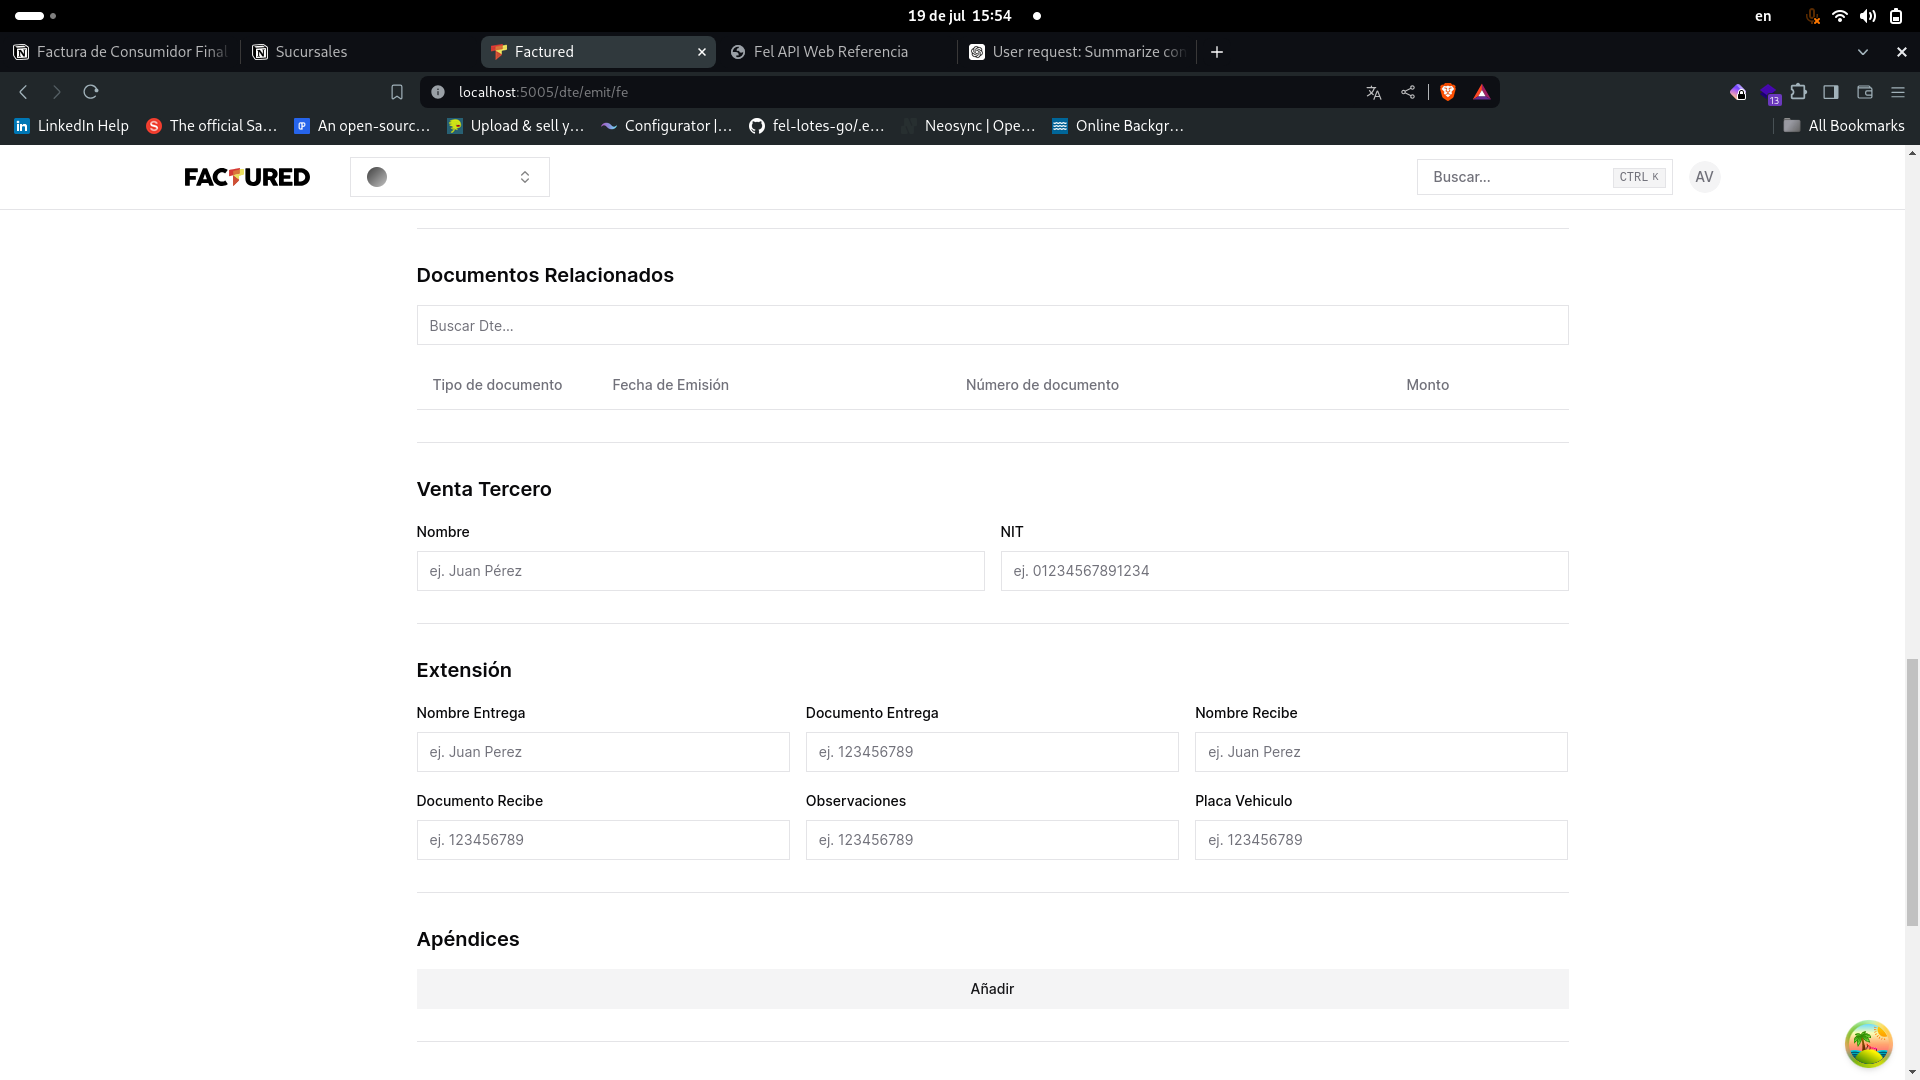Image resolution: width=1920 pixels, height=1080 pixels.
Task: Switch to the Sucursales tab
Action: pos(311,52)
